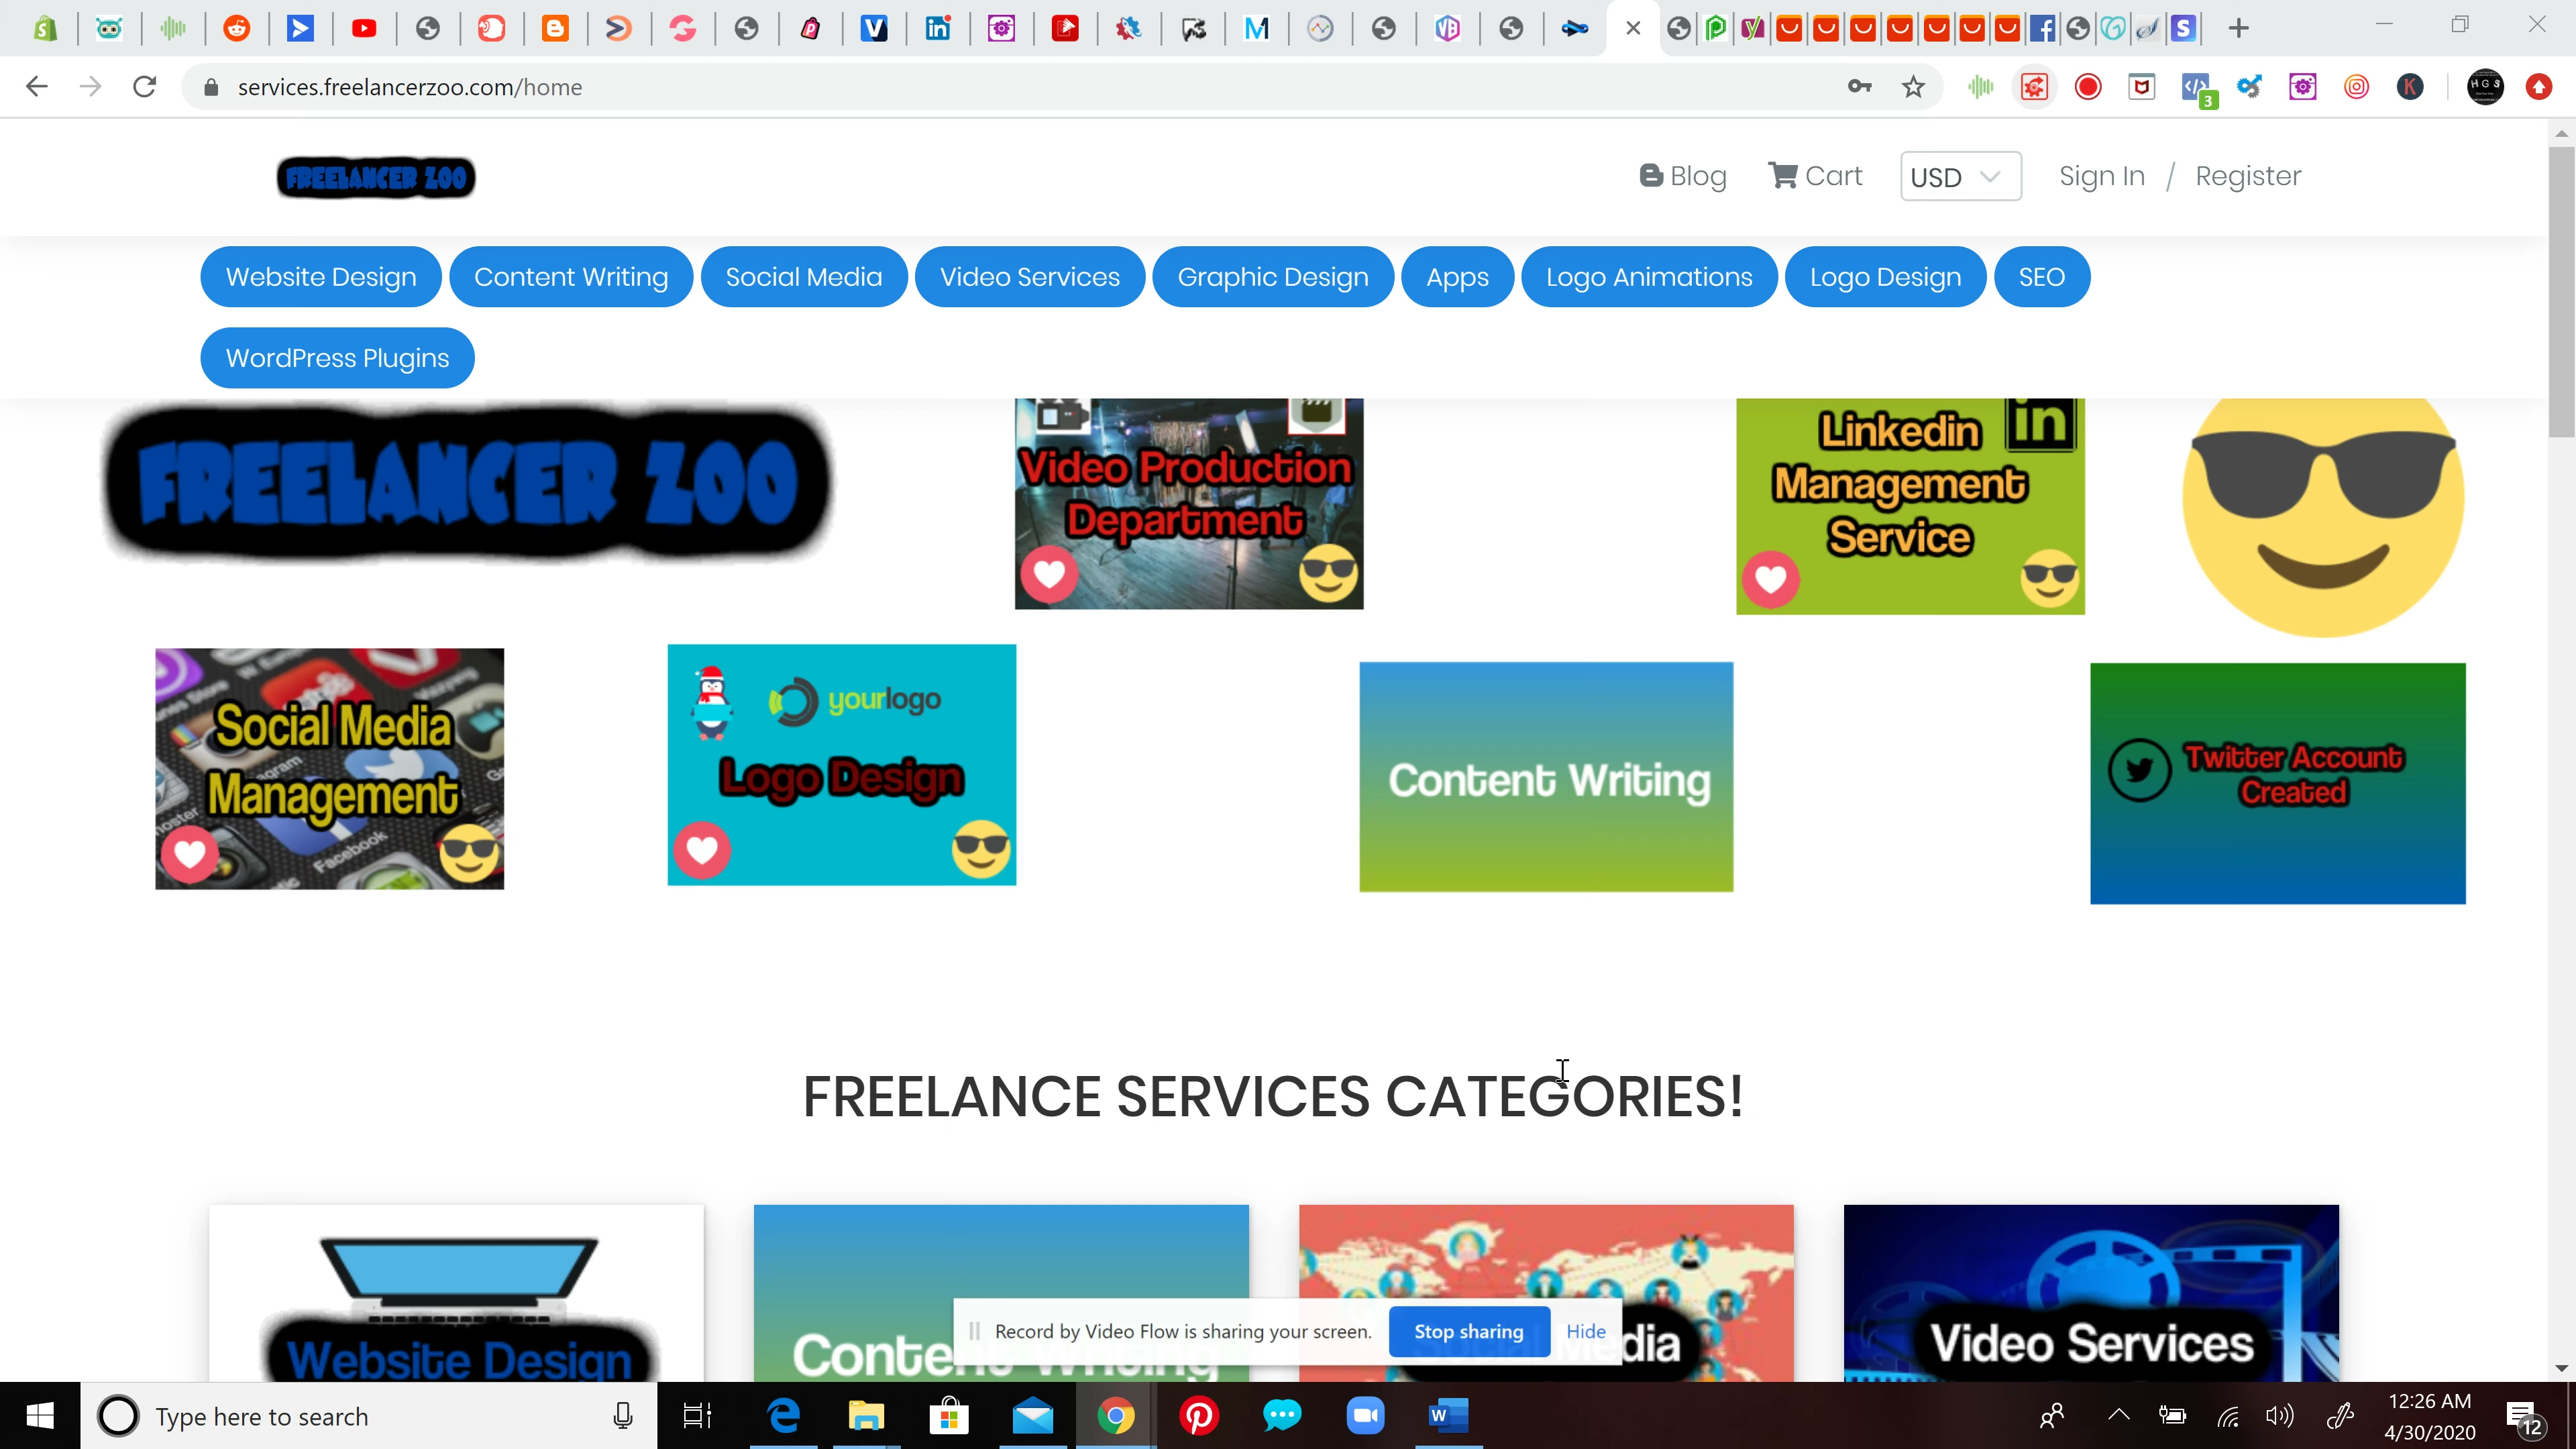Click the address bar URL
The width and height of the screenshot is (2576, 1449).
410,87
